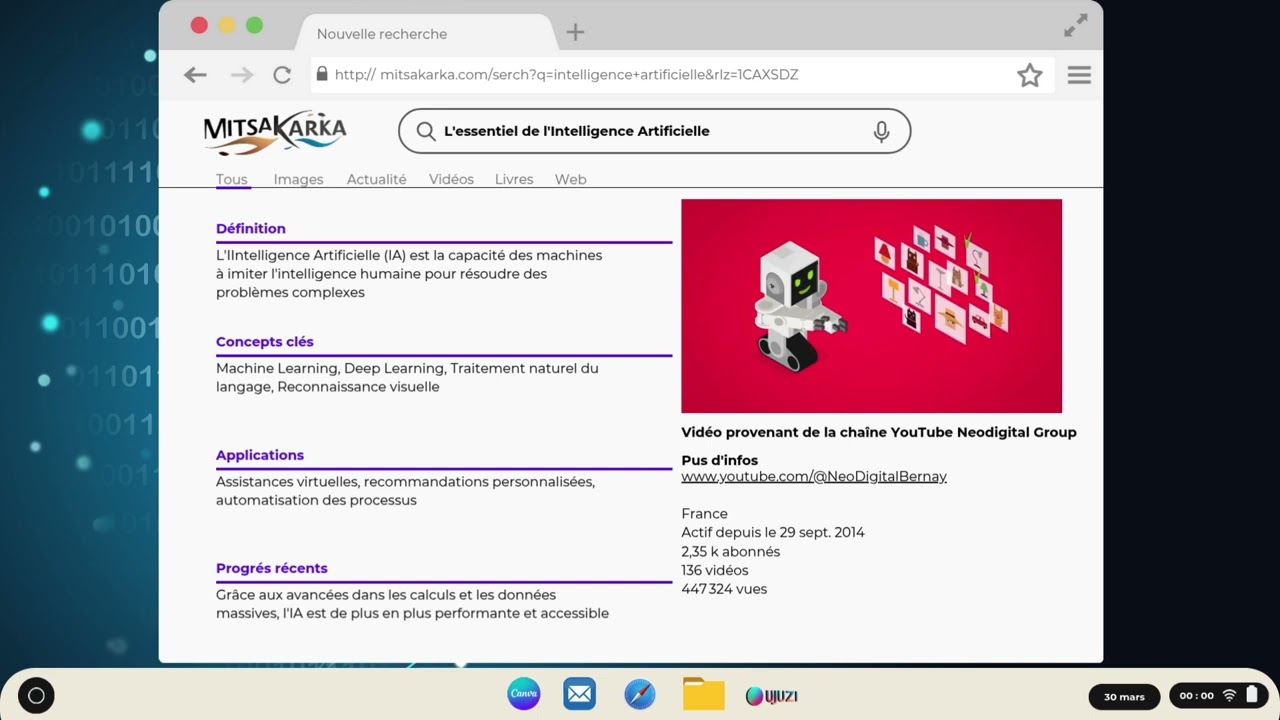Click the '2,35 k abonnés' text
The width and height of the screenshot is (1280, 720).
(x=731, y=552)
